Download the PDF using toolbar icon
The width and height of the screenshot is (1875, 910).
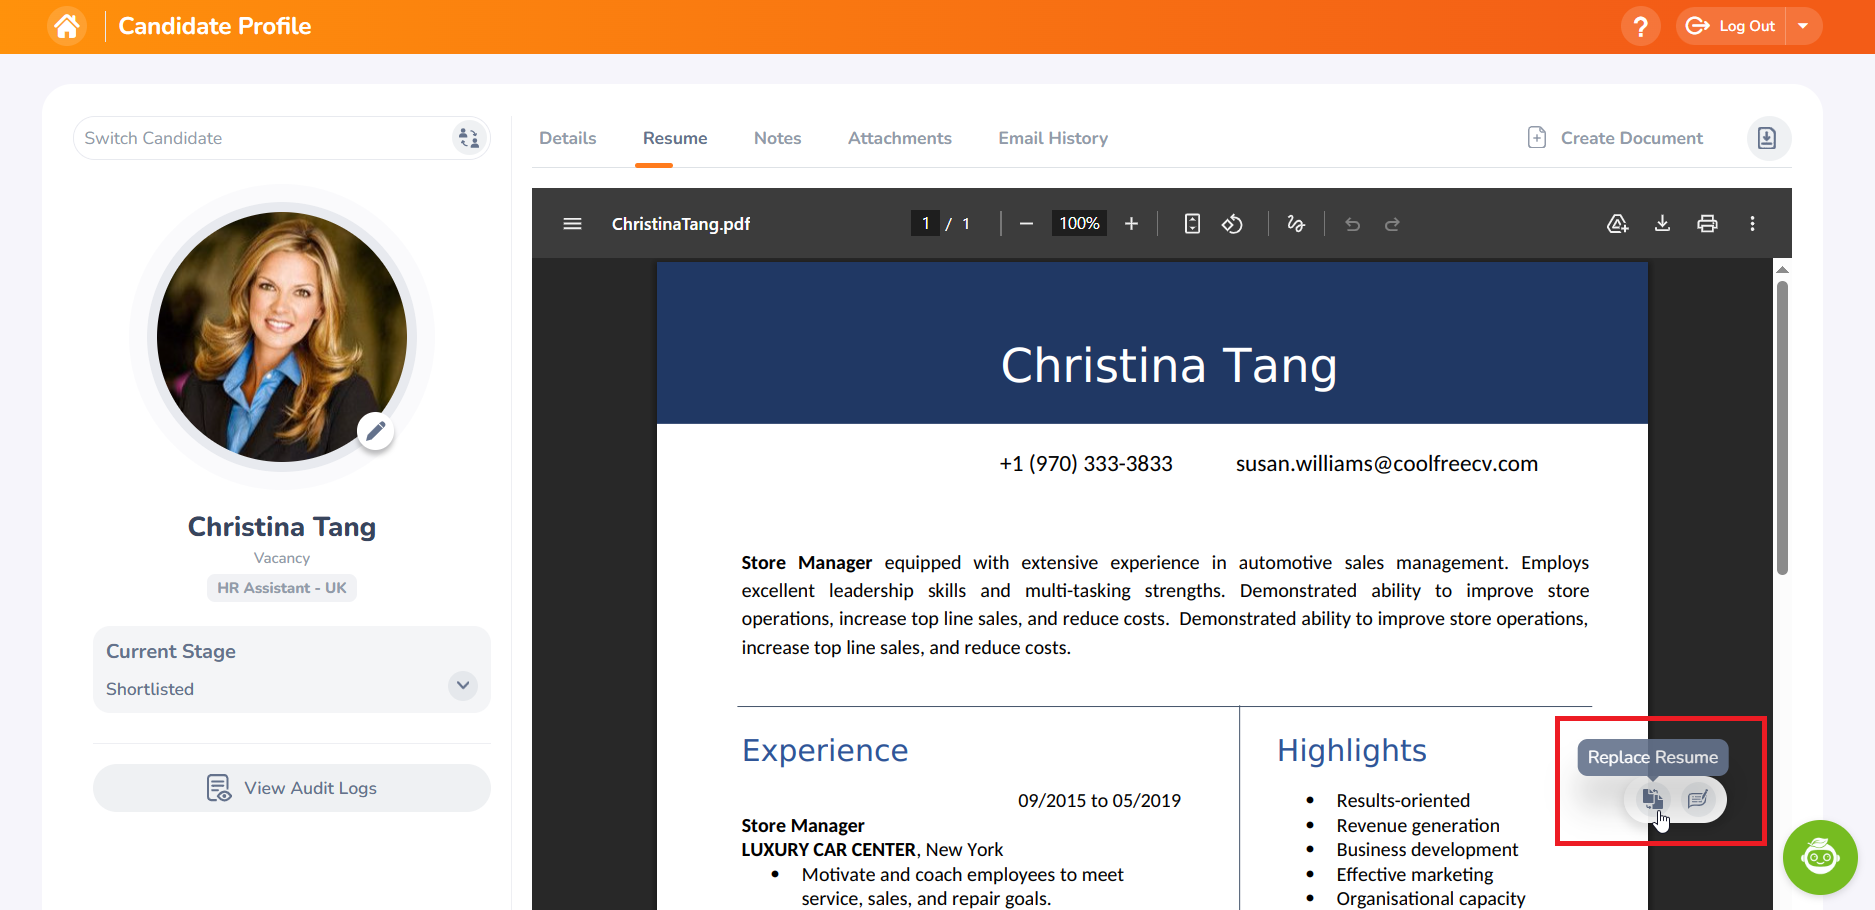(1662, 224)
